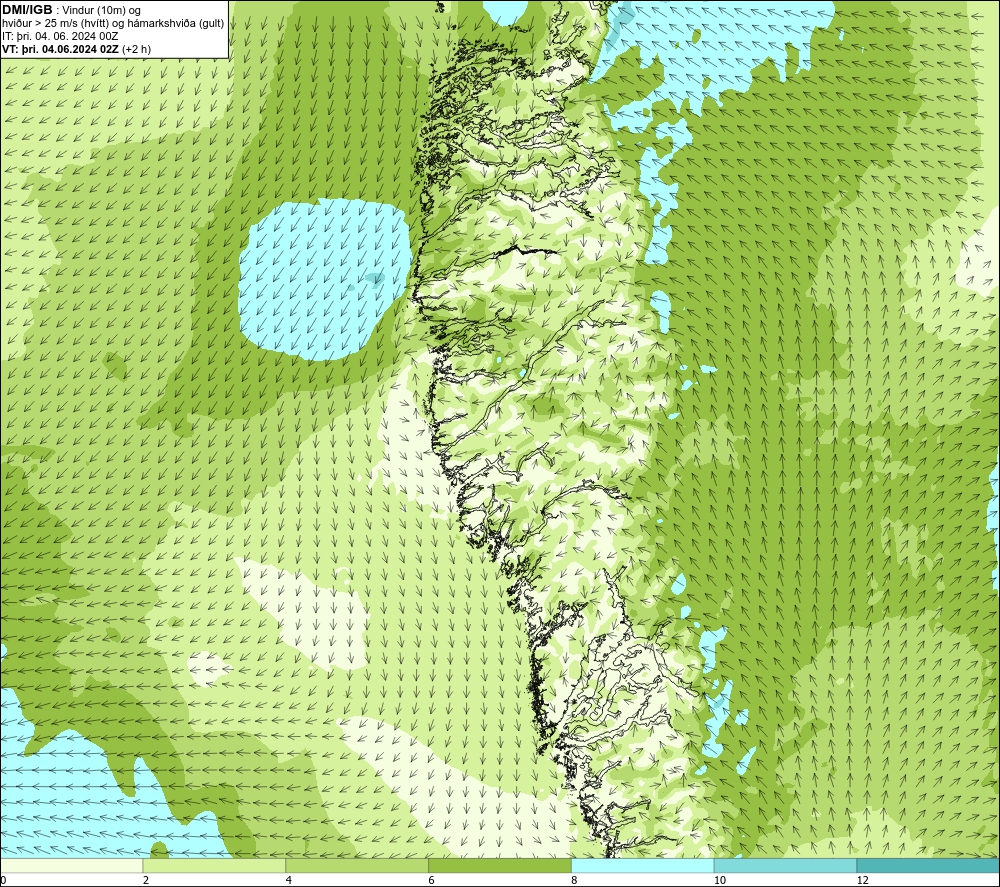Click the 8–10 m/s light cyan swatch
Screen dimensions: 1000x887
[643, 865]
